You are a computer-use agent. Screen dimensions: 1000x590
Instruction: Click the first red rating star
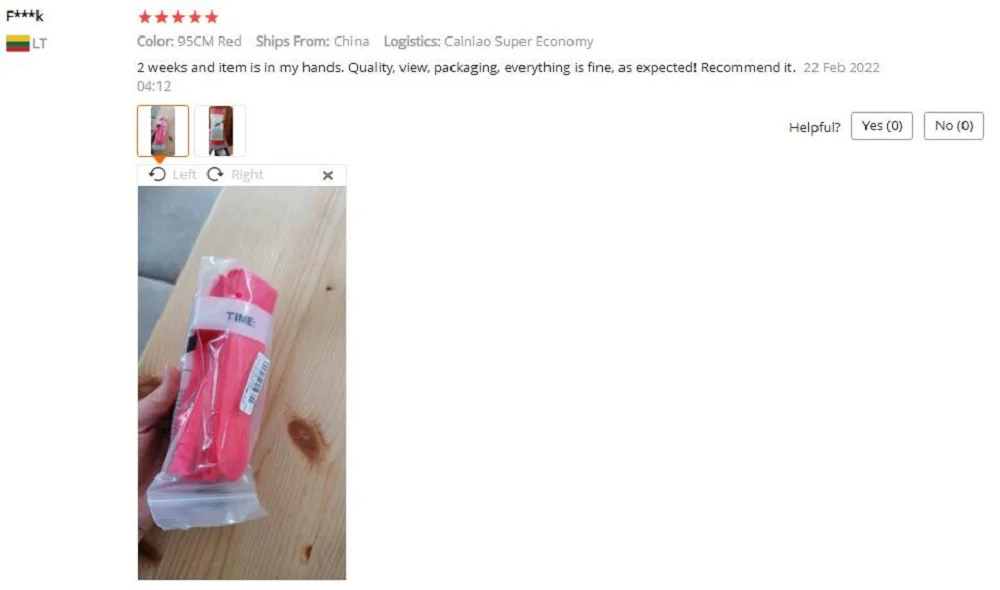click(x=145, y=17)
